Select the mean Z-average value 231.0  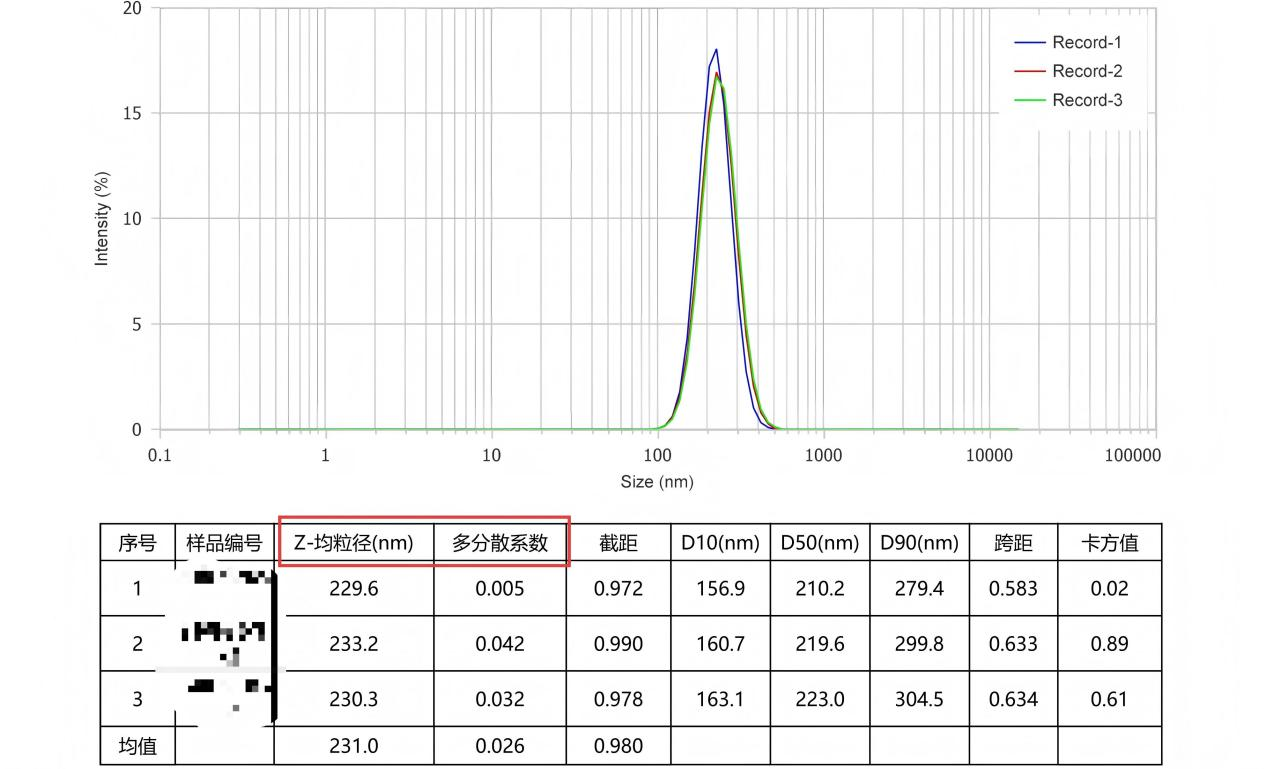pyautogui.click(x=354, y=746)
